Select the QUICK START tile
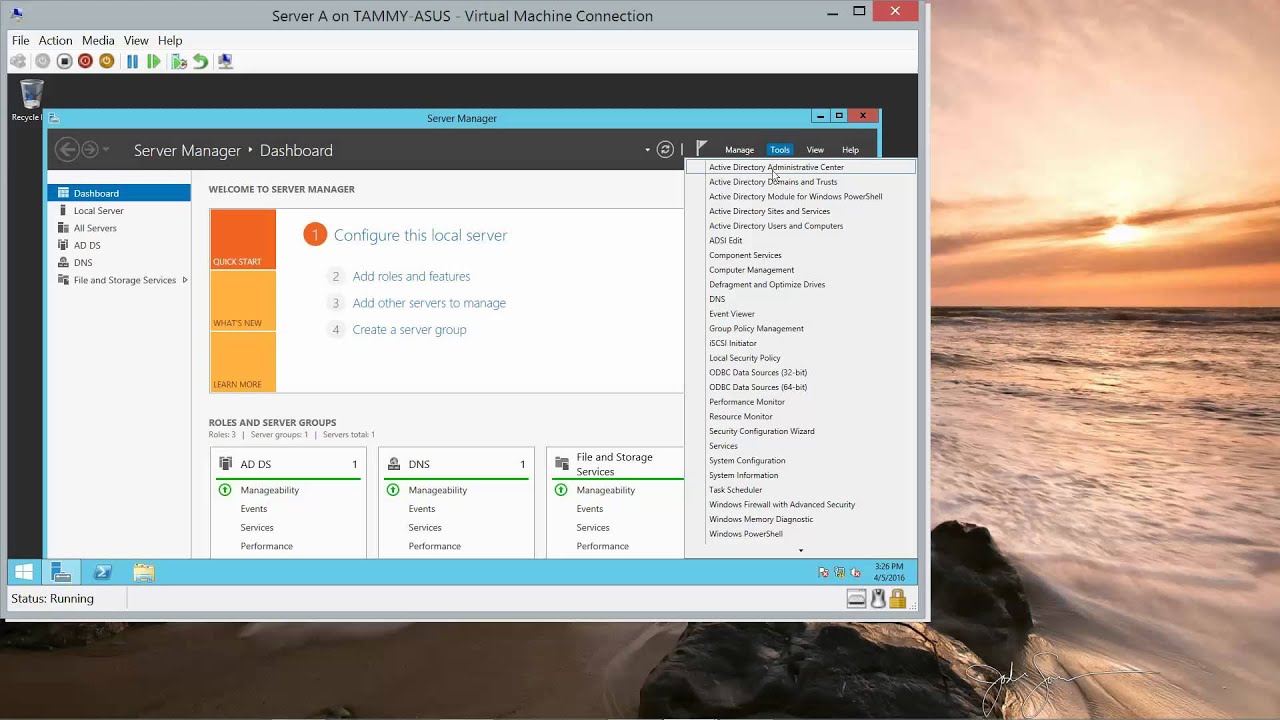This screenshot has width=1280, height=720. pos(243,239)
